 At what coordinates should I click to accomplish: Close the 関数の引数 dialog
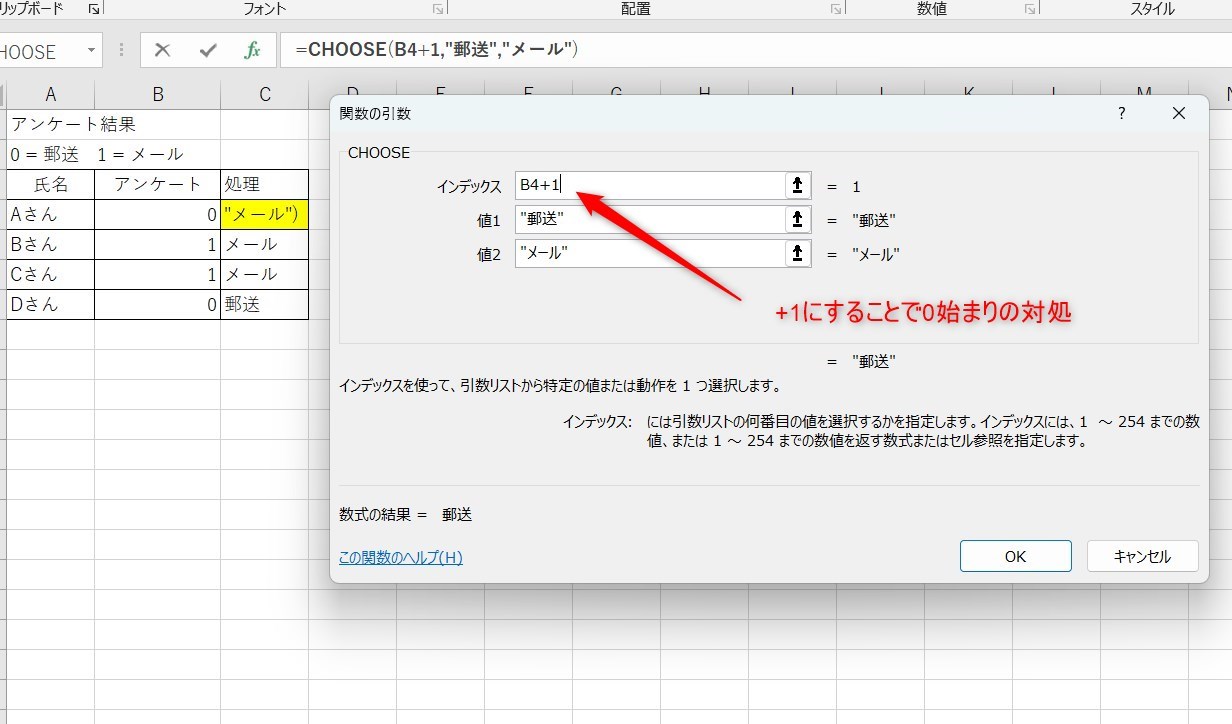click(1179, 114)
